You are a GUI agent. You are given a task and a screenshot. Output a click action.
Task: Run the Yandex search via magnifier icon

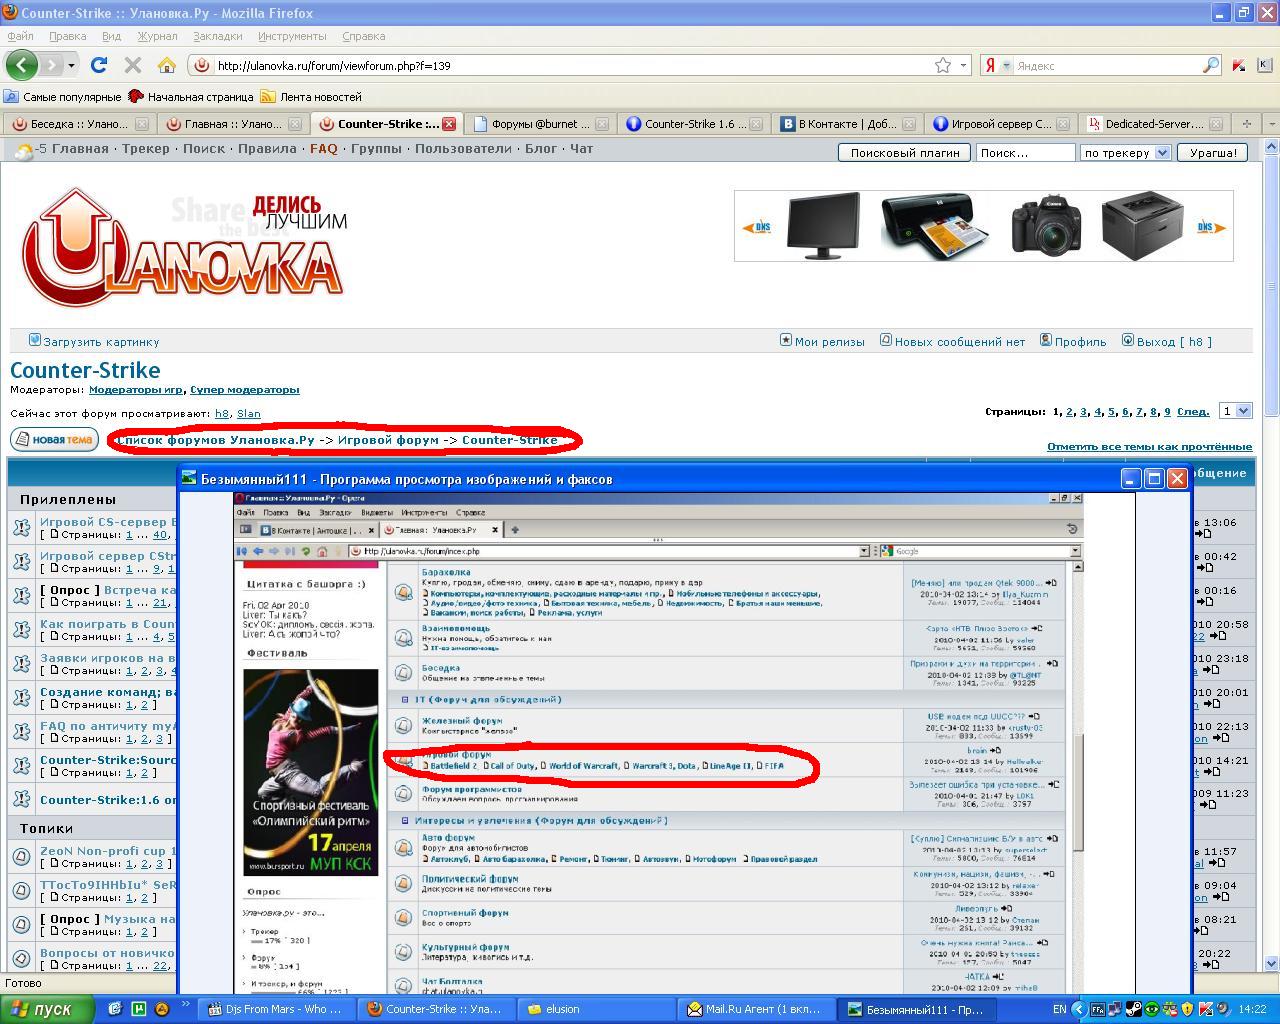click(1210, 65)
